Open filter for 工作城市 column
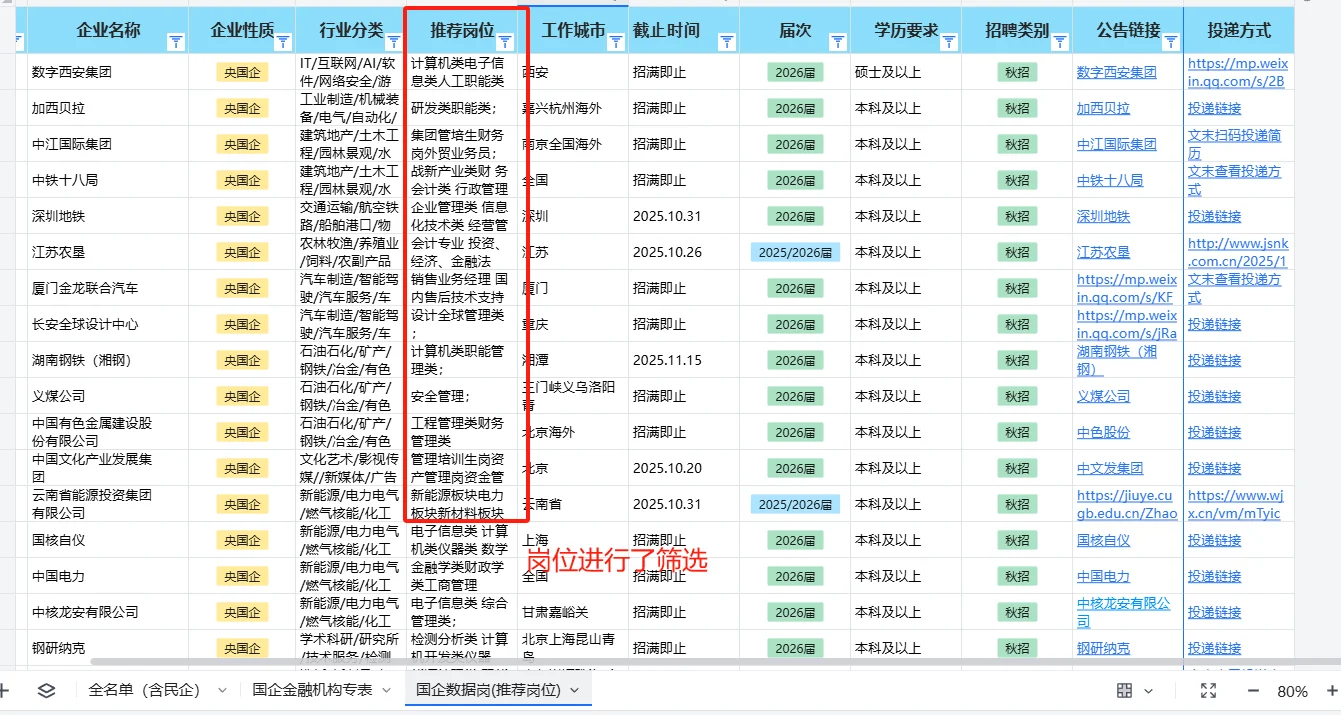The width and height of the screenshot is (1341, 715). click(616, 41)
